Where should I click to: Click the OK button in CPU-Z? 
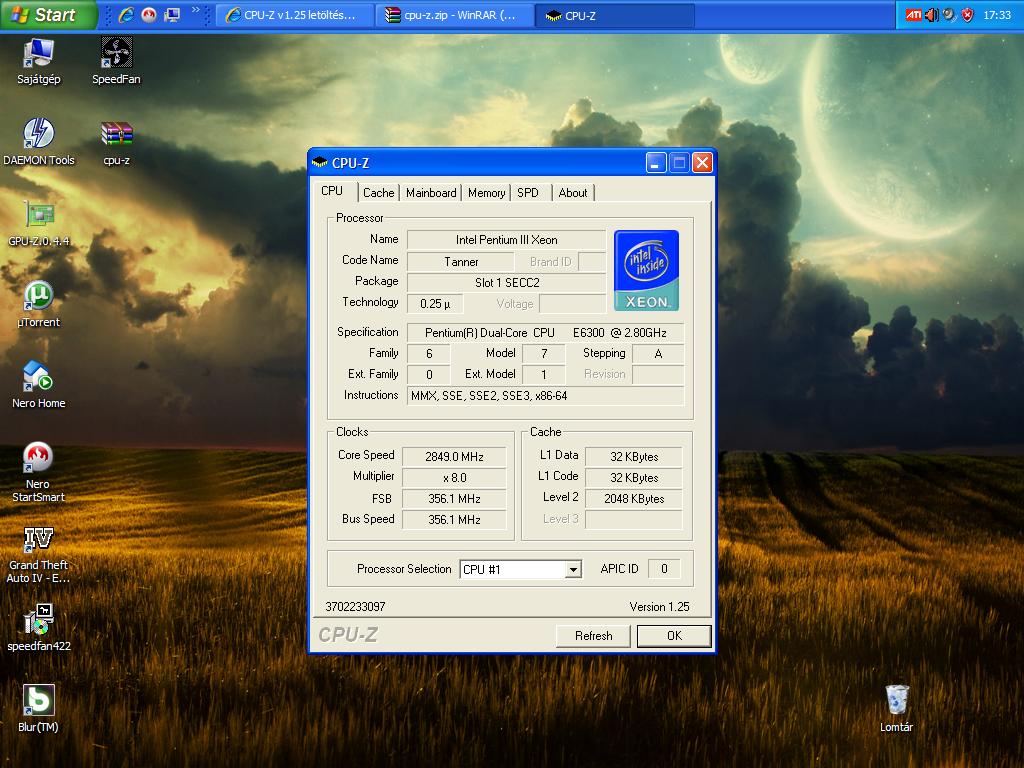[x=674, y=635]
